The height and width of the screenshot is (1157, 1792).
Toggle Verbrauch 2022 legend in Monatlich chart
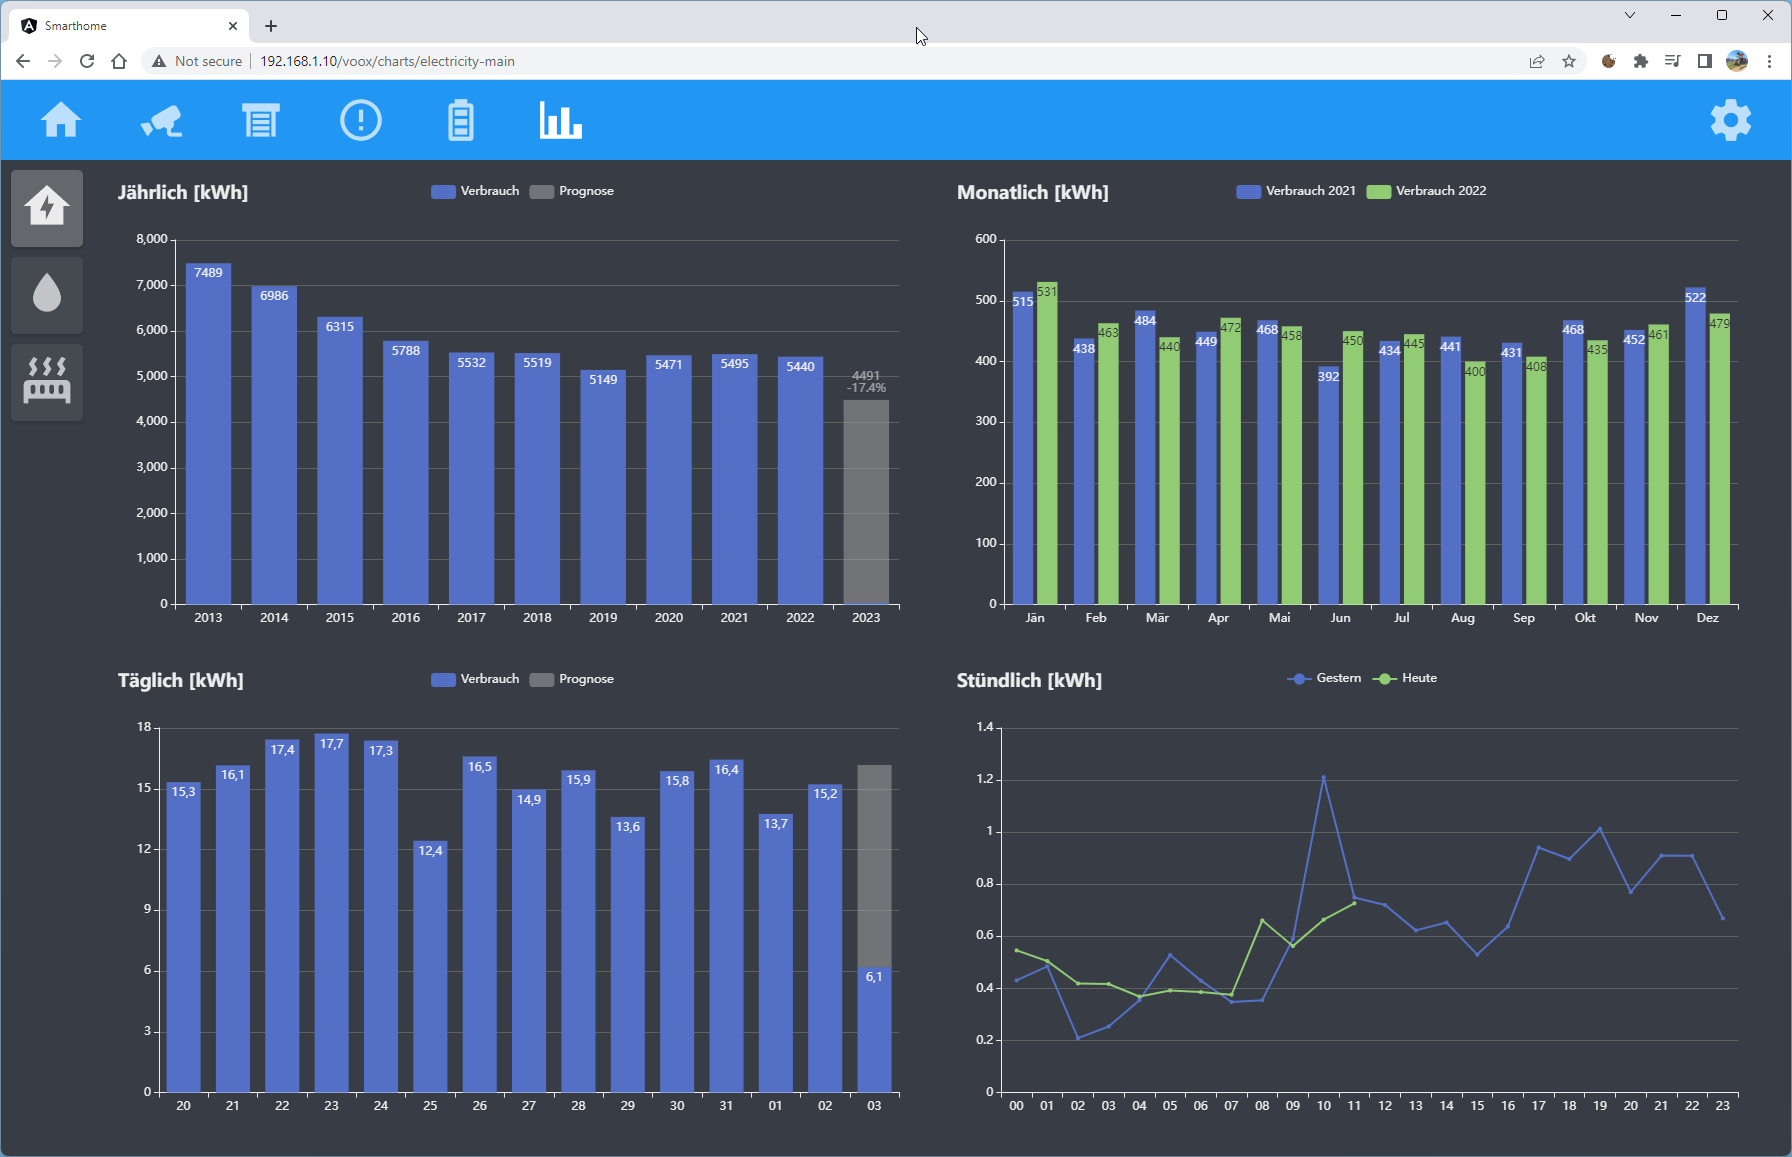click(x=1427, y=191)
